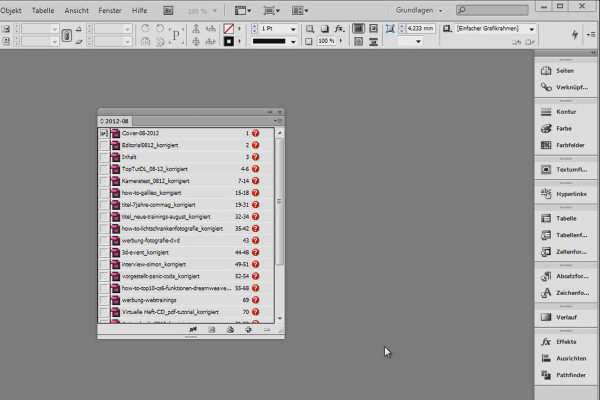Toggle style source box for TopTutDL_08-12_korrigiert
The width and height of the screenshot is (600, 400).
tap(104, 169)
